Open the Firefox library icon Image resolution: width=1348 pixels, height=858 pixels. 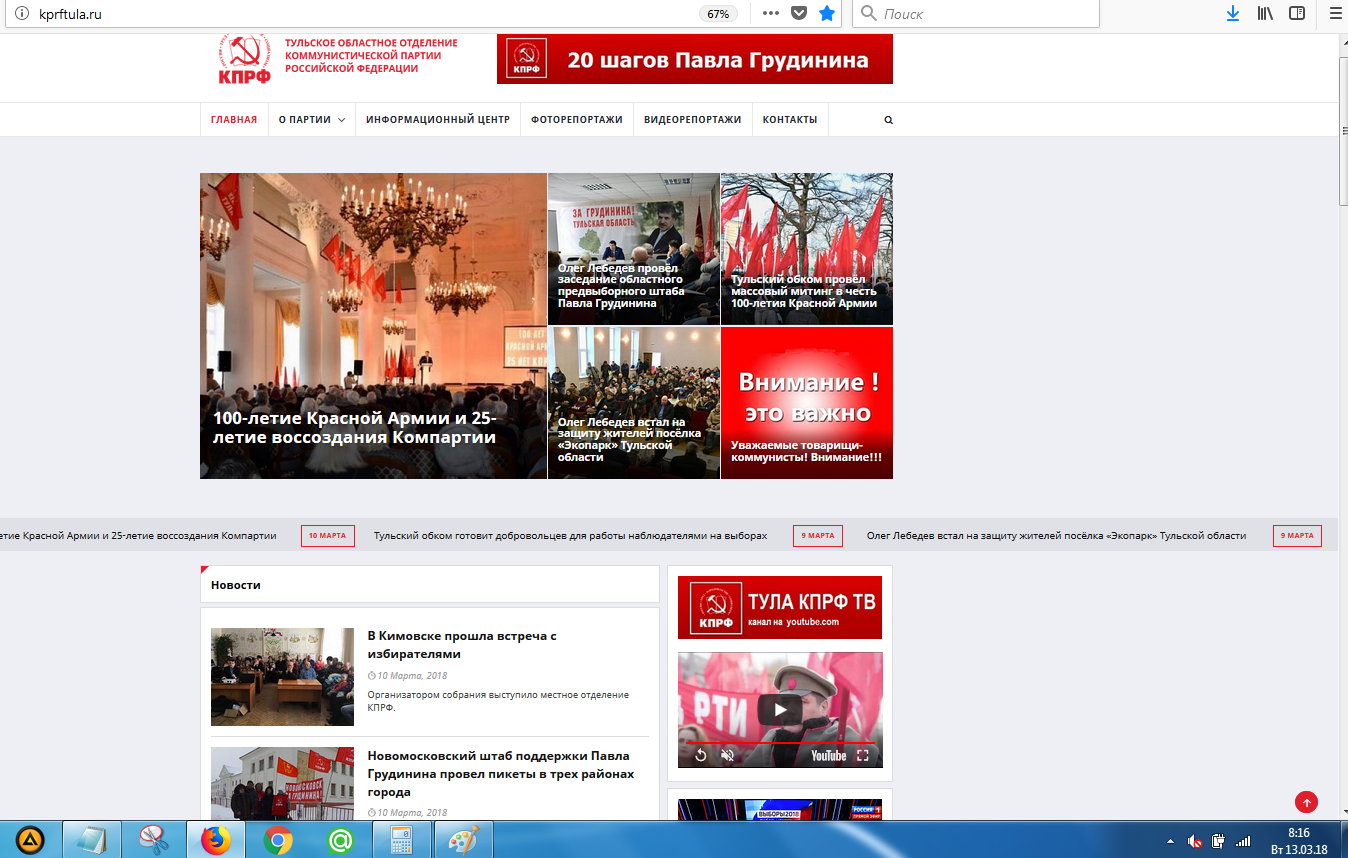[x=1265, y=14]
